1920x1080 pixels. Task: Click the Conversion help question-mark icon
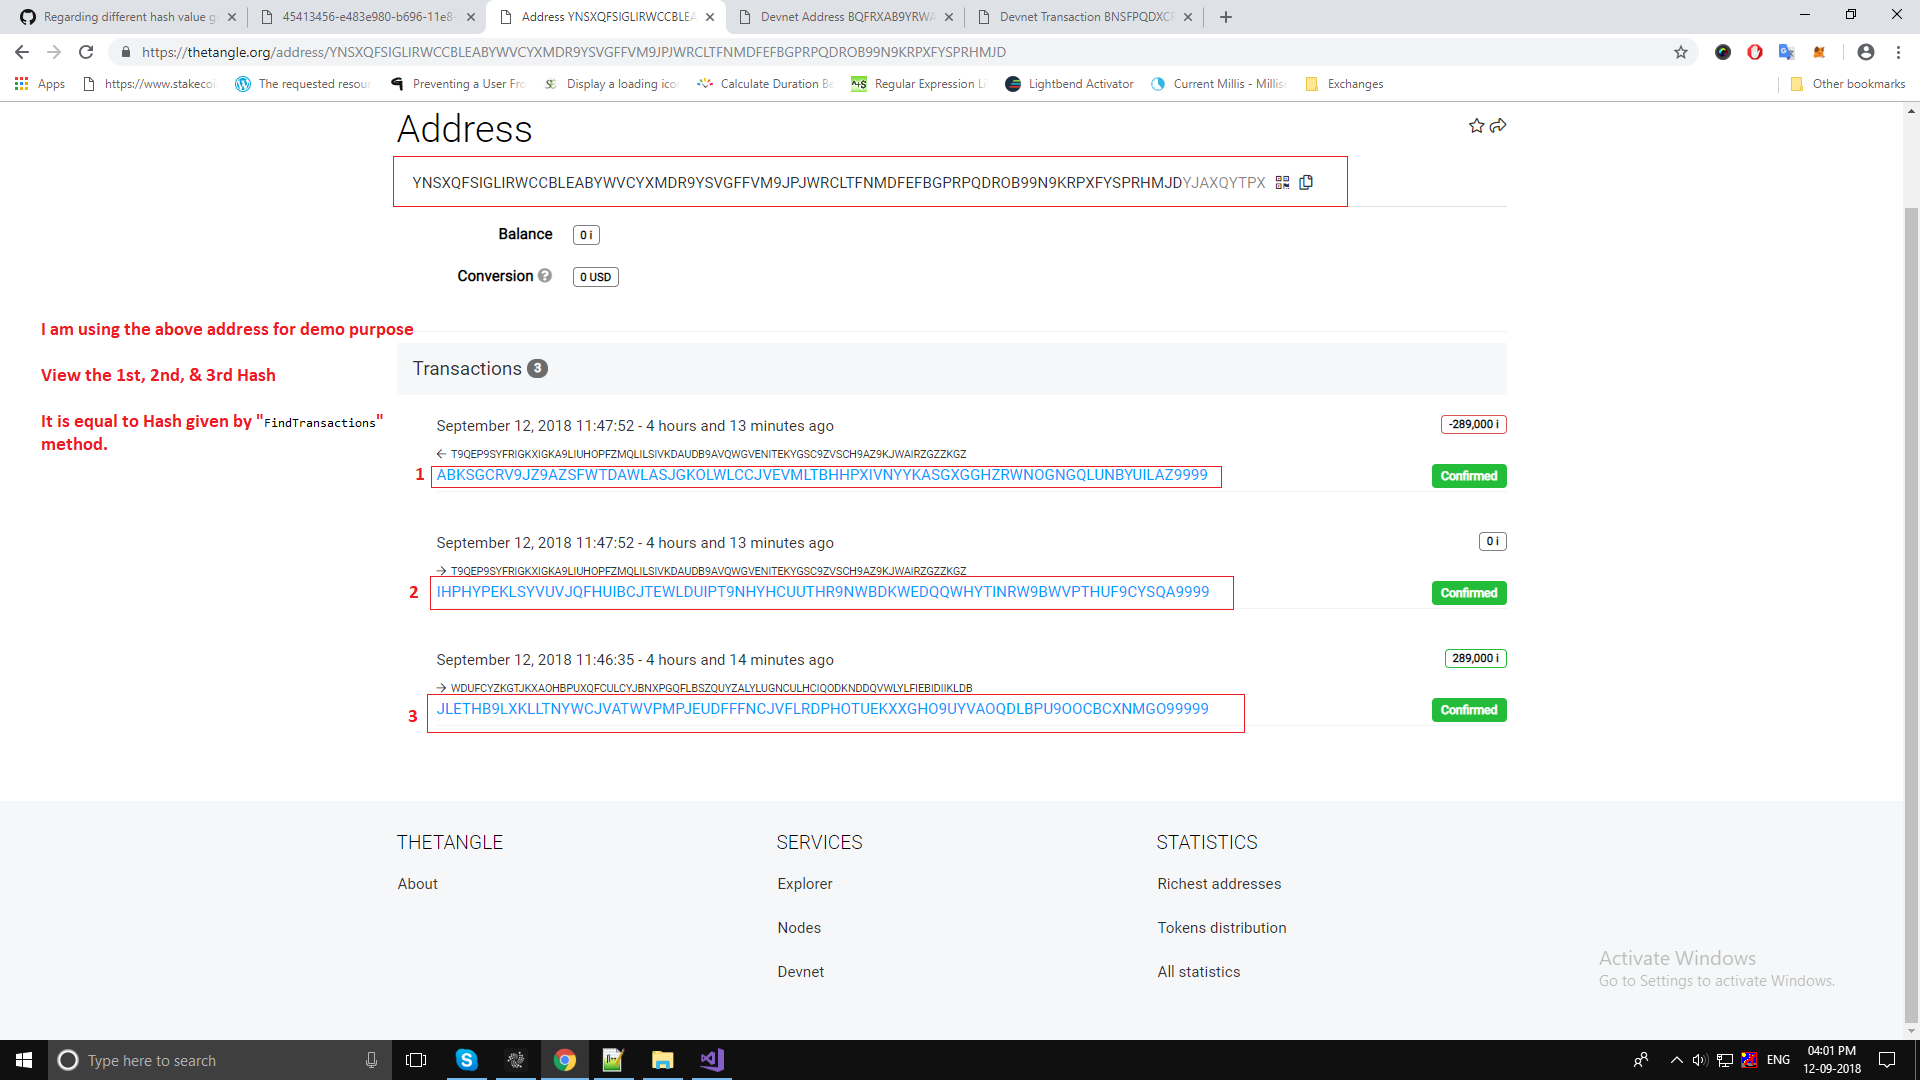(x=546, y=276)
